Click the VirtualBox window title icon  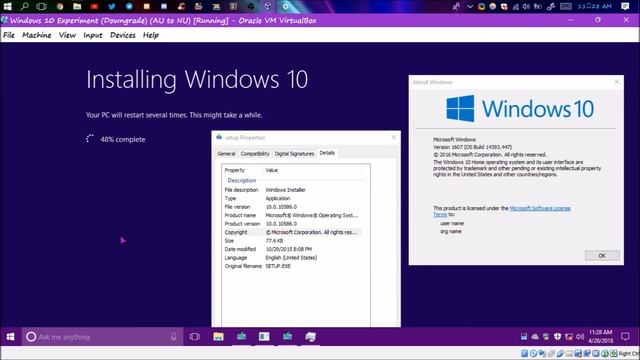(x=4, y=20)
